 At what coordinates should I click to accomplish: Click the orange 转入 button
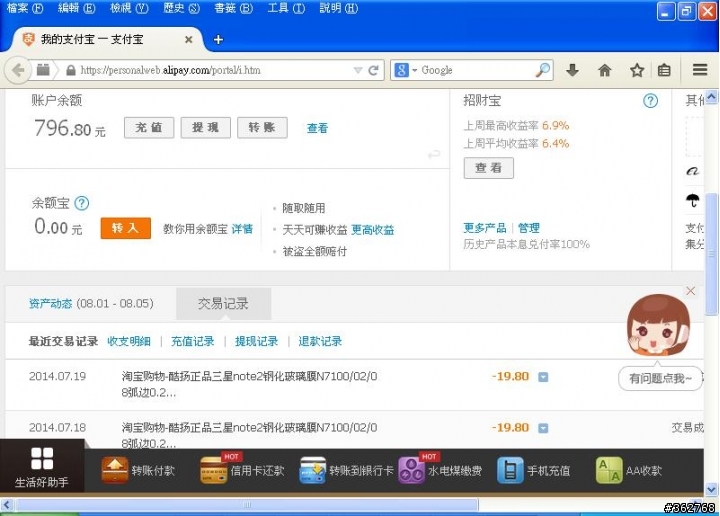pyautogui.click(x=125, y=228)
